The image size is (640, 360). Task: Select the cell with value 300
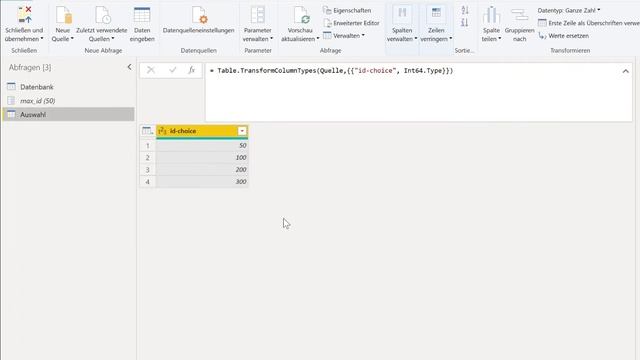pyautogui.click(x=202, y=182)
